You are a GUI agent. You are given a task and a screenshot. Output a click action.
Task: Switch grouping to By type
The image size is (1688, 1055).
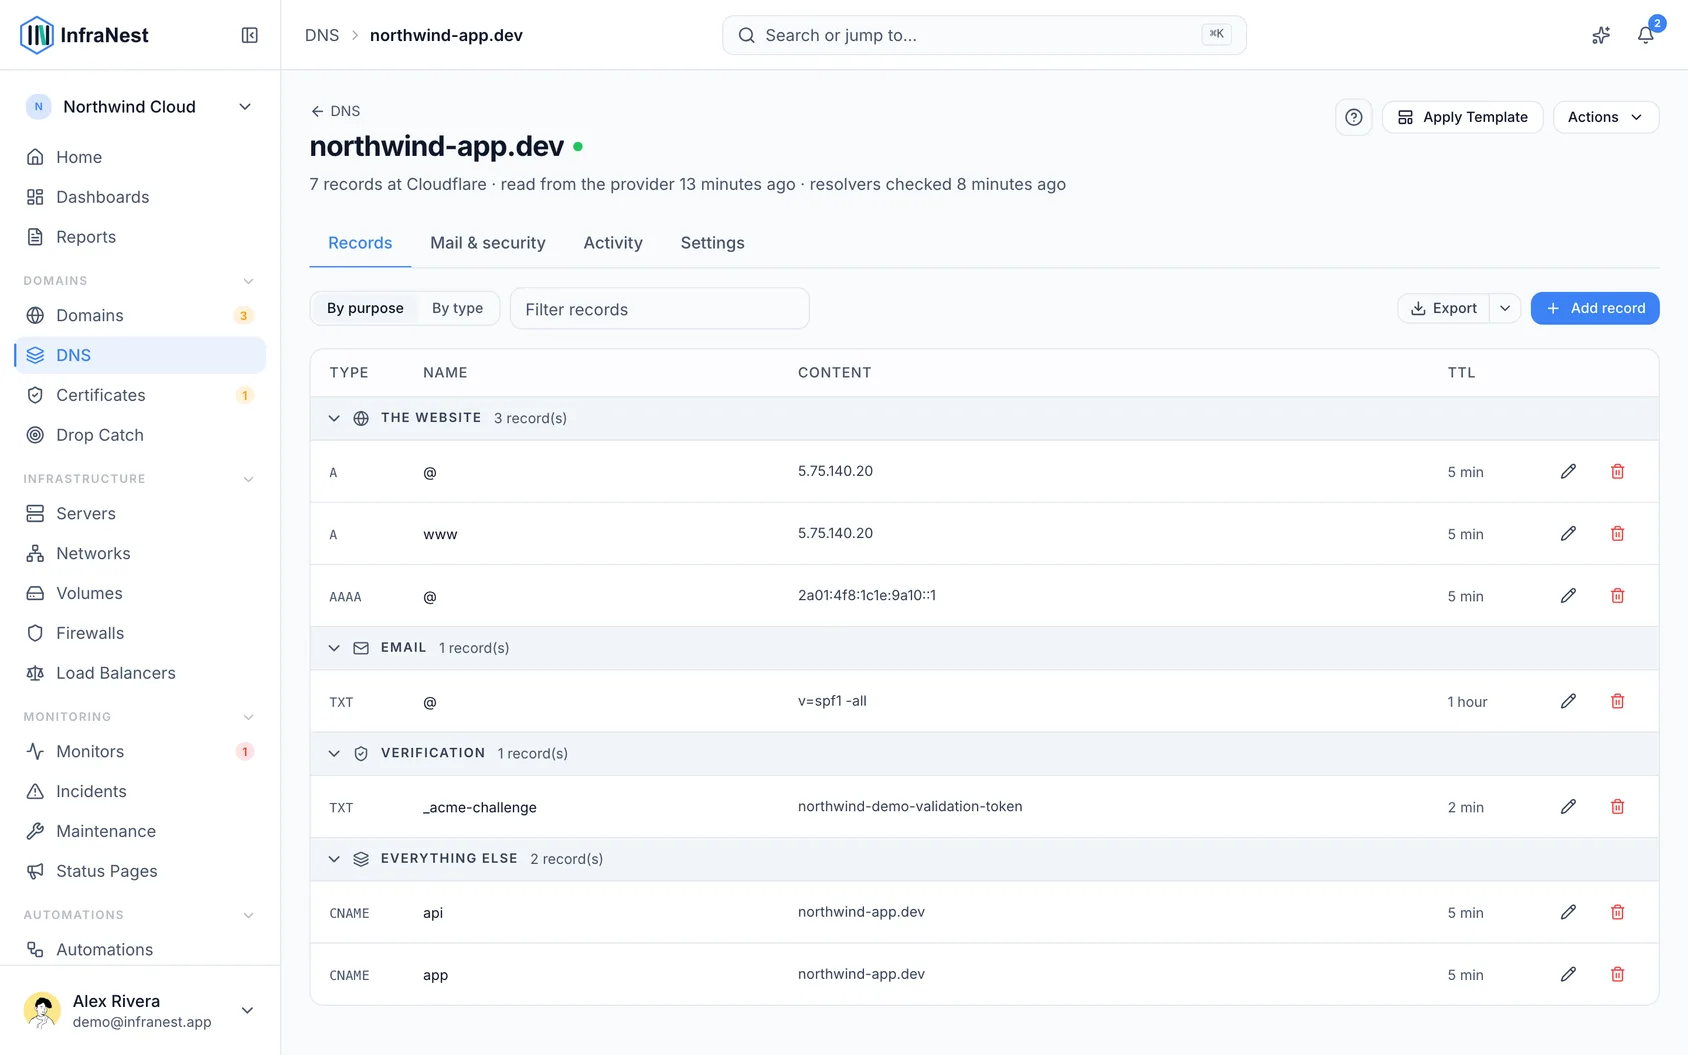click(457, 308)
